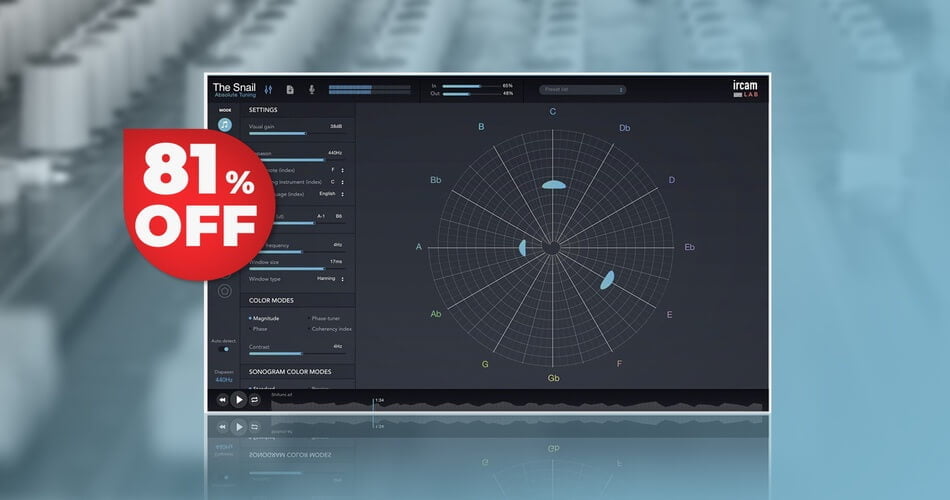Adjust the Visual gain slider
Screen dimensions: 950x500
click(296, 133)
